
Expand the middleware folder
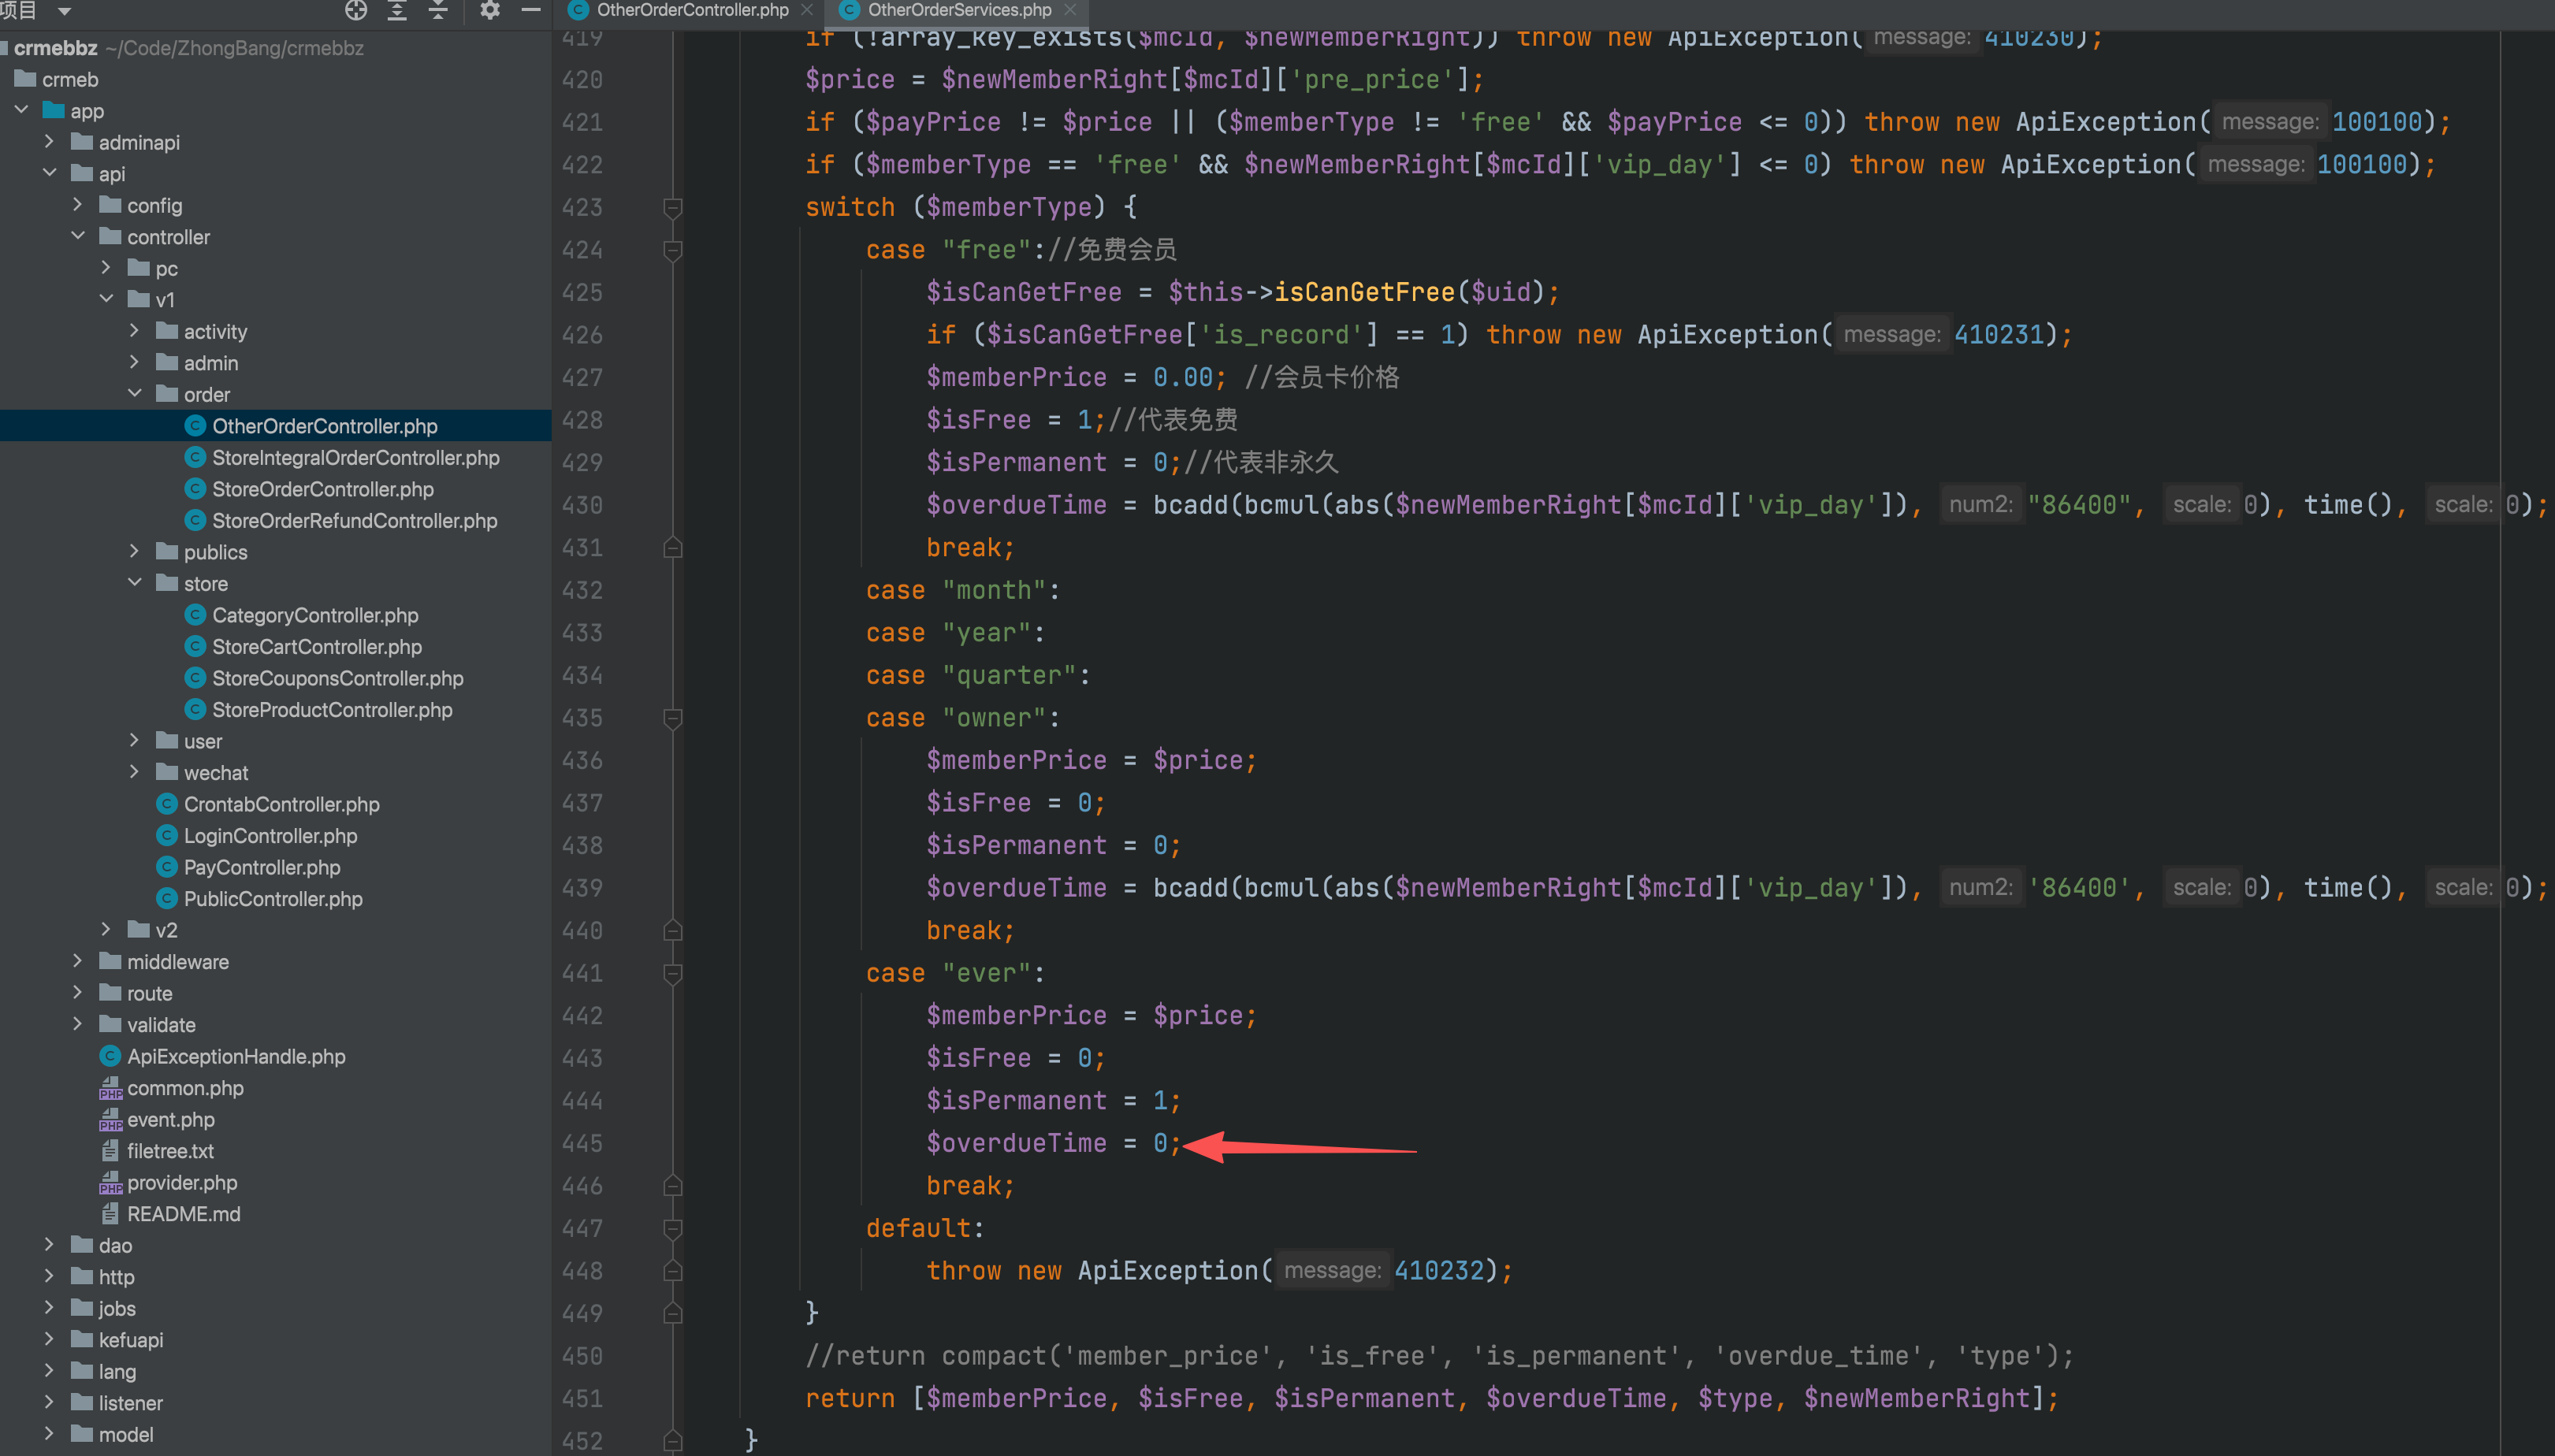coord(78,962)
